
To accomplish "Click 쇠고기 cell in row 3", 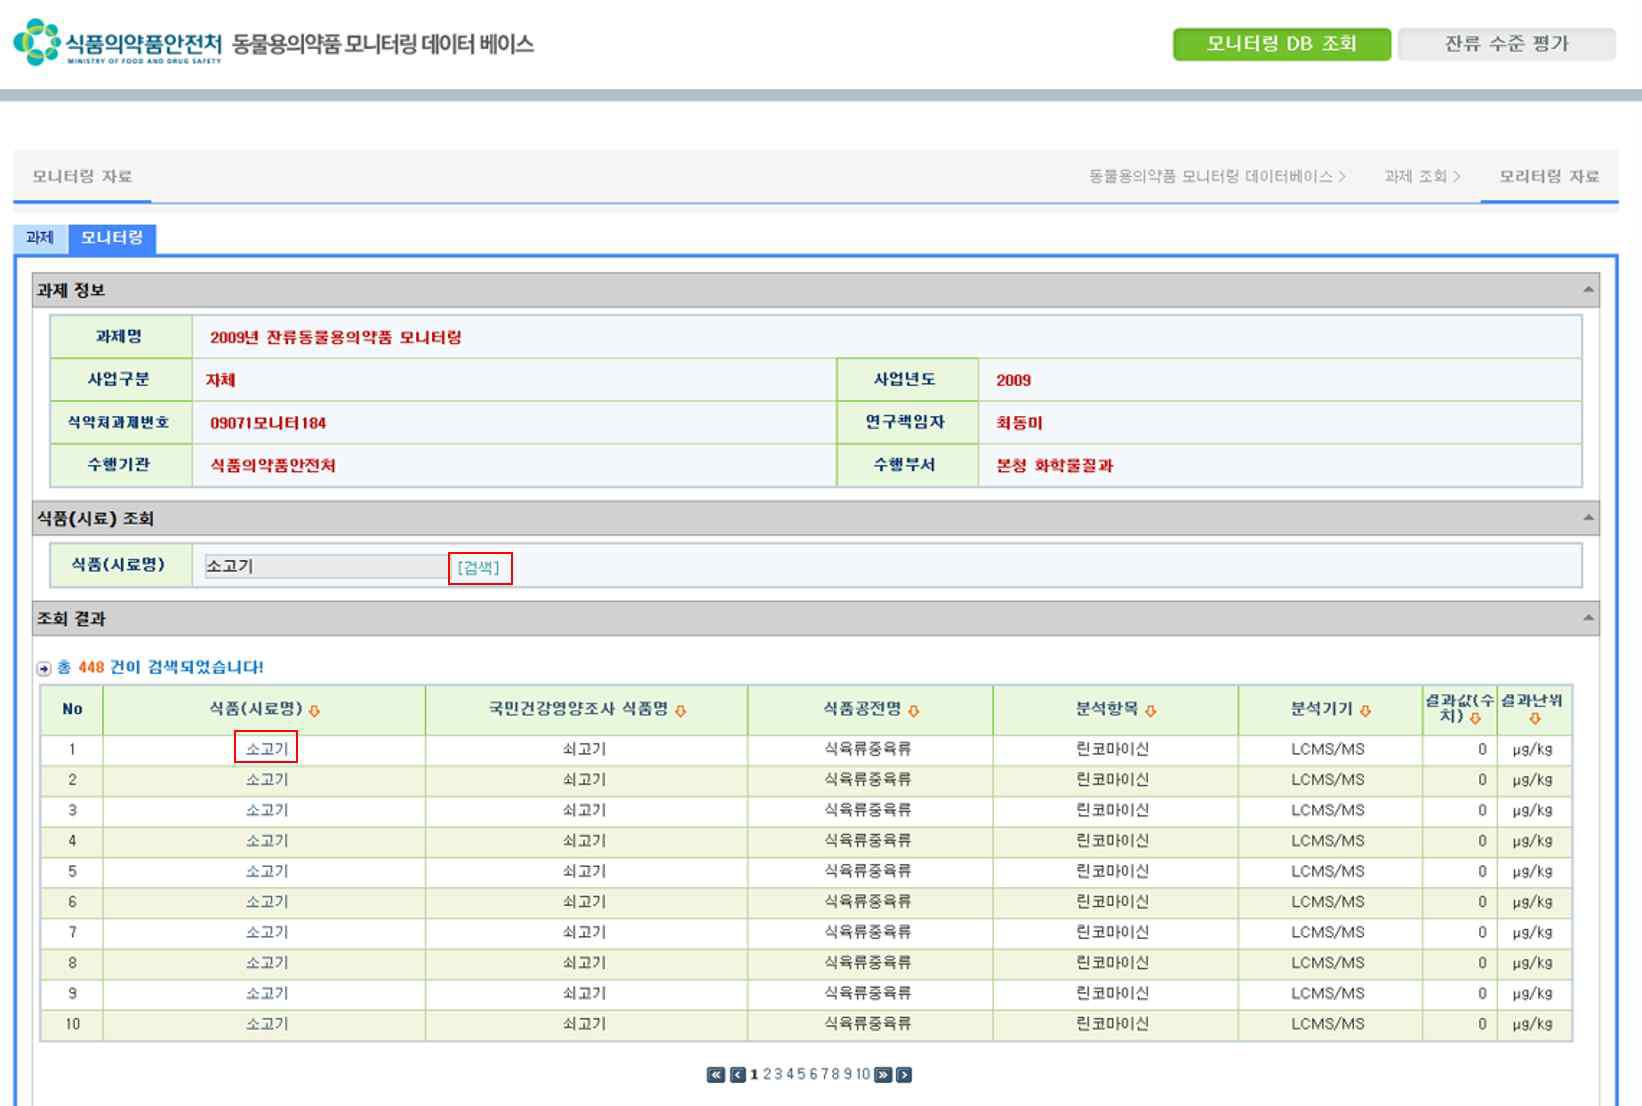I will (584, 810).
